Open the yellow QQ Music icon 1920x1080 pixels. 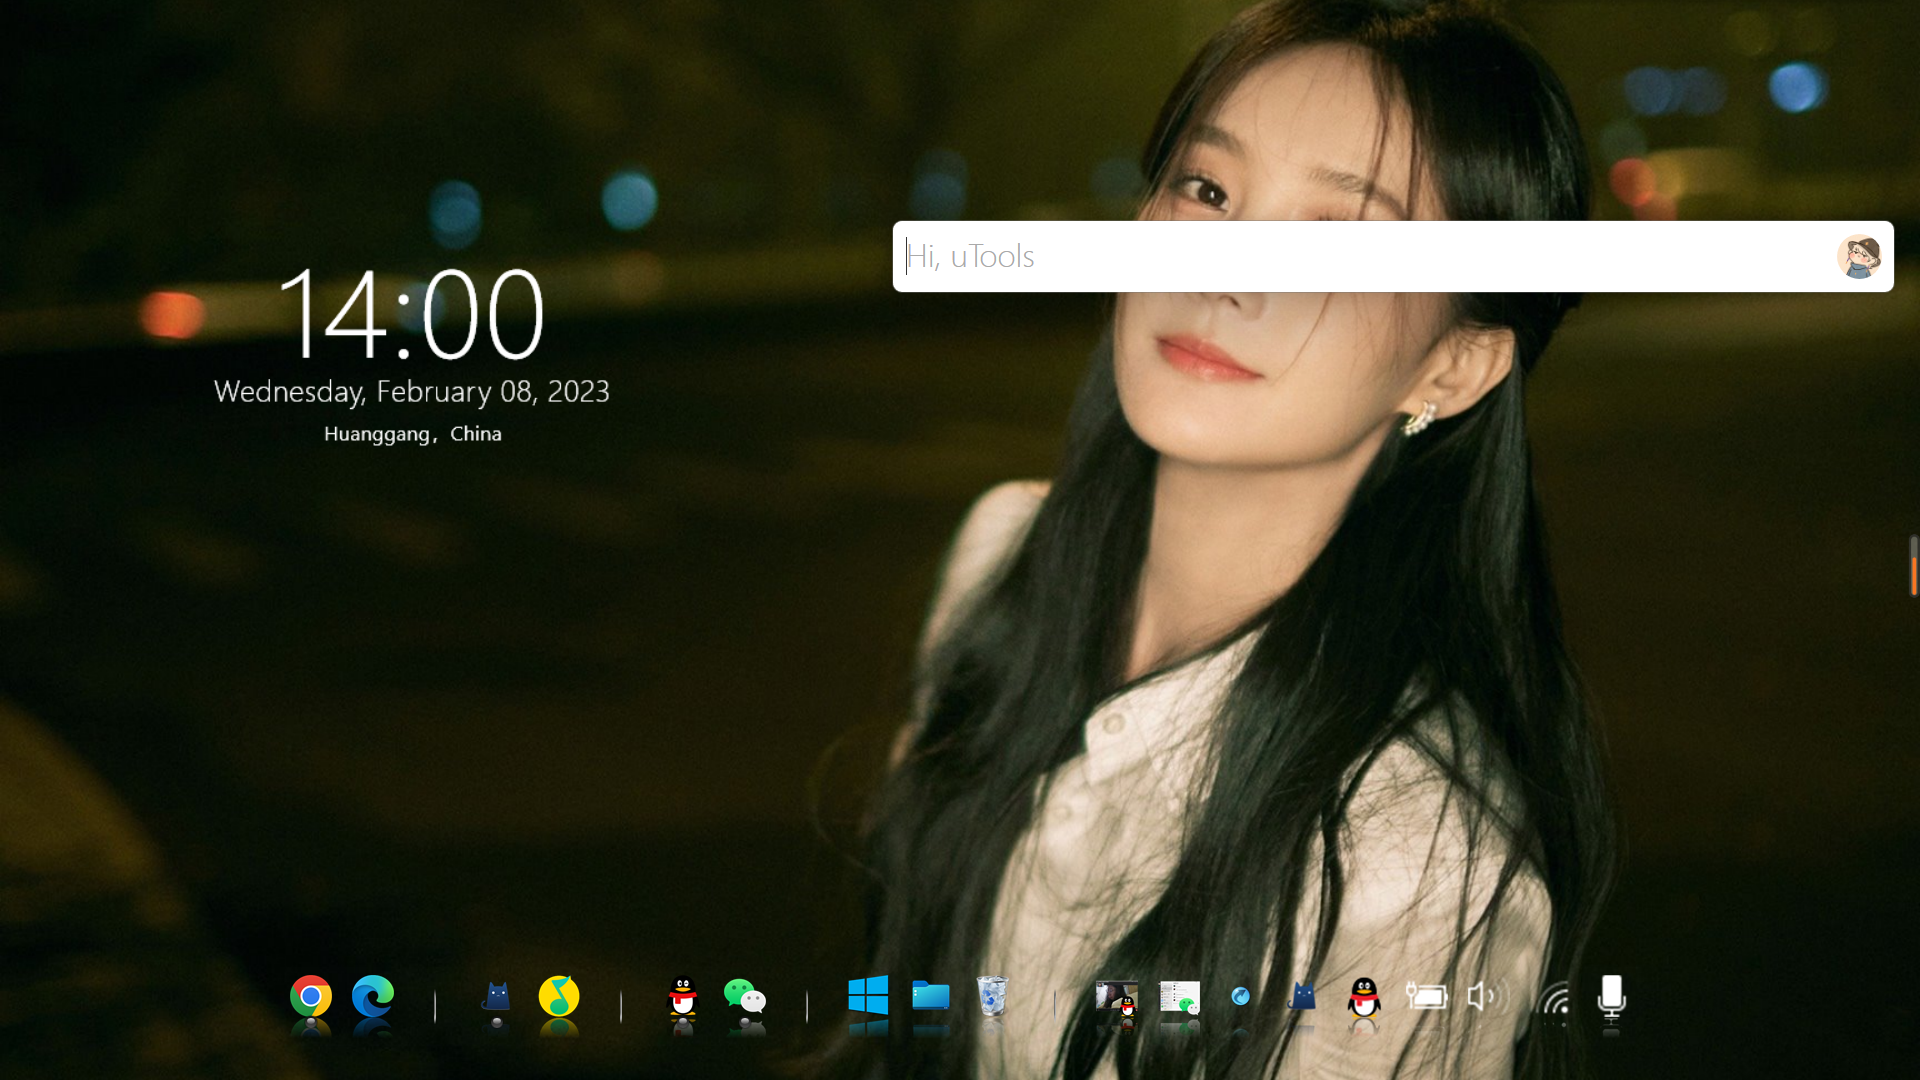point(559,996)
